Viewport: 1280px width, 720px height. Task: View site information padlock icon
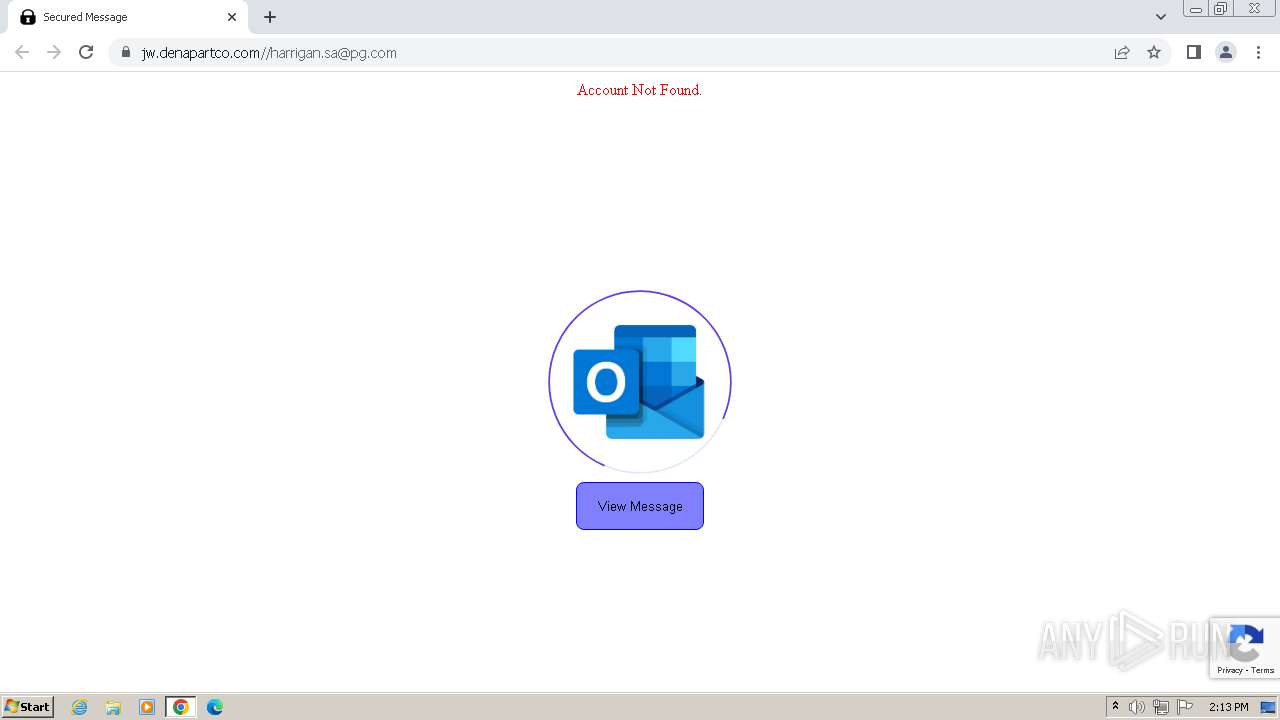[x=126, y=52]
